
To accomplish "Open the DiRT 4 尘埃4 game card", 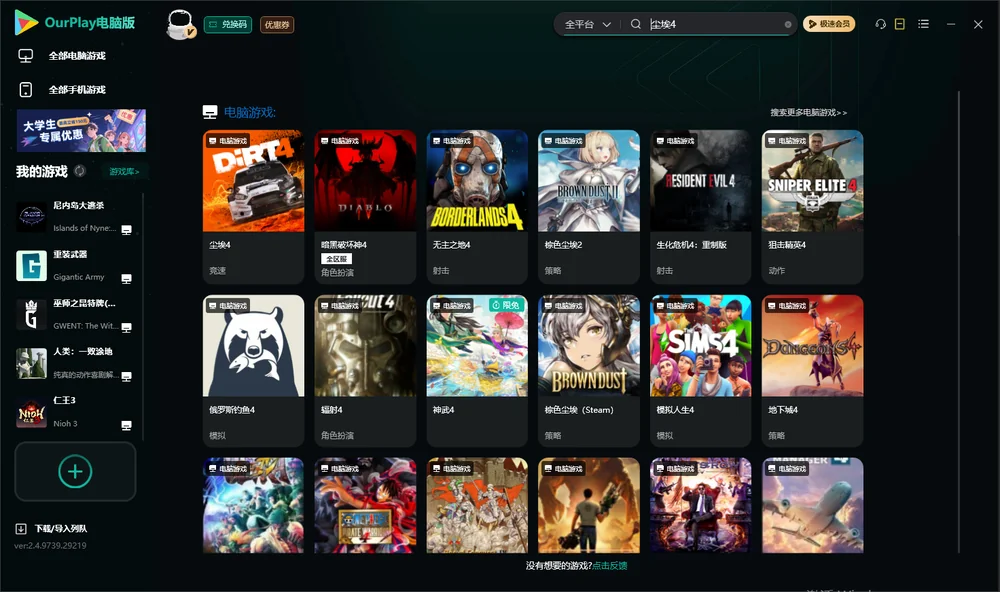I will pyautogui.click(x=253, y=206).
